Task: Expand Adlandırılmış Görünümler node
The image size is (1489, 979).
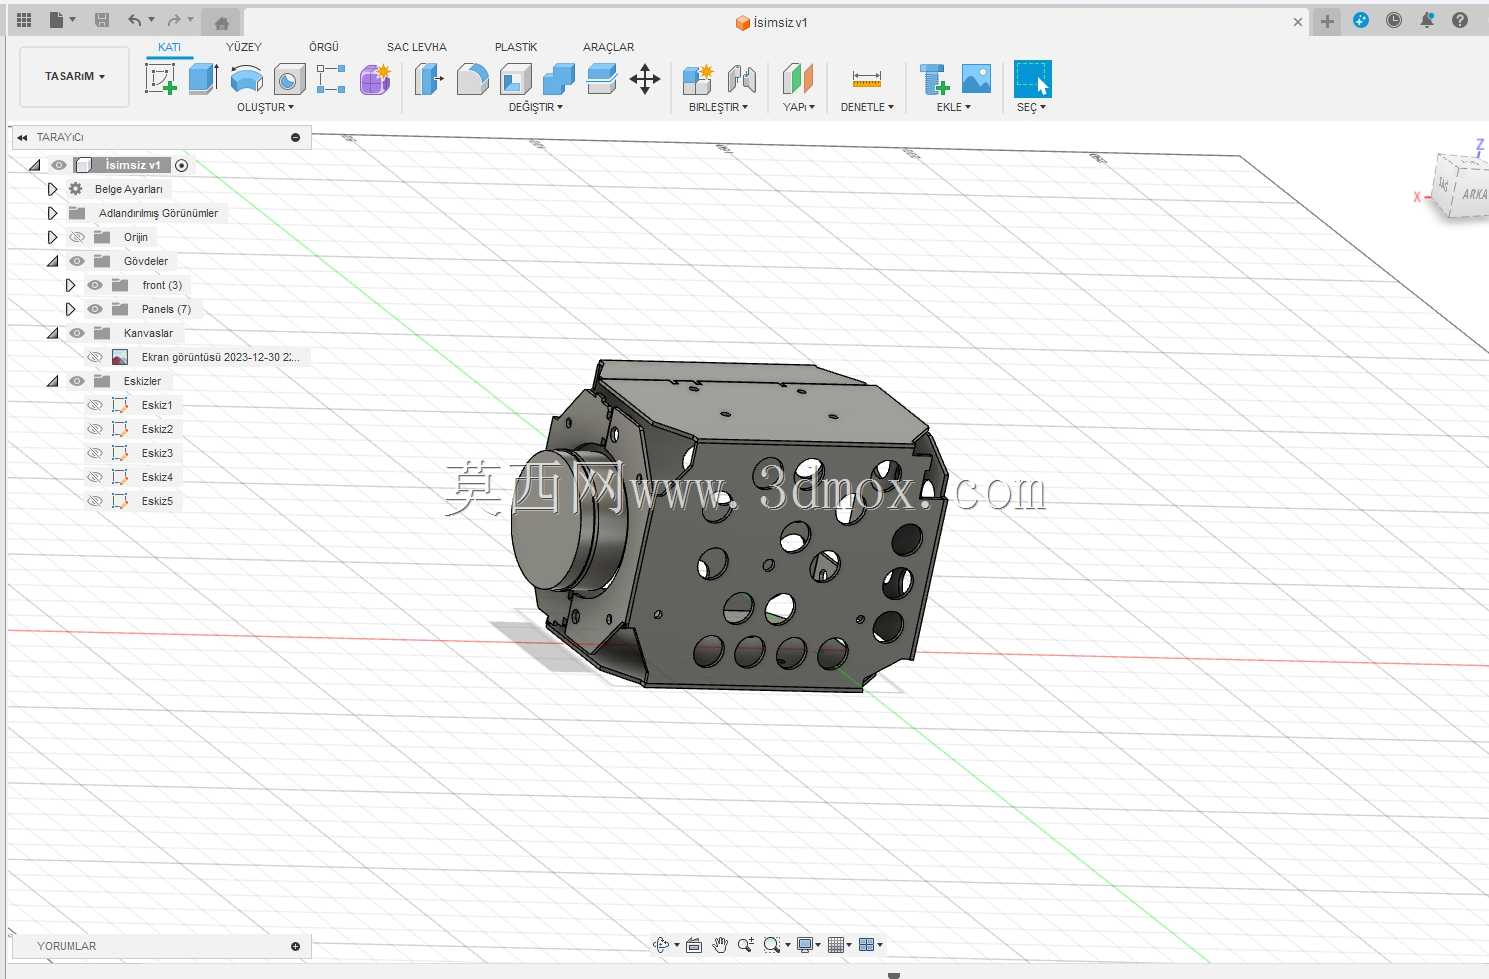Action: point(52,213)
